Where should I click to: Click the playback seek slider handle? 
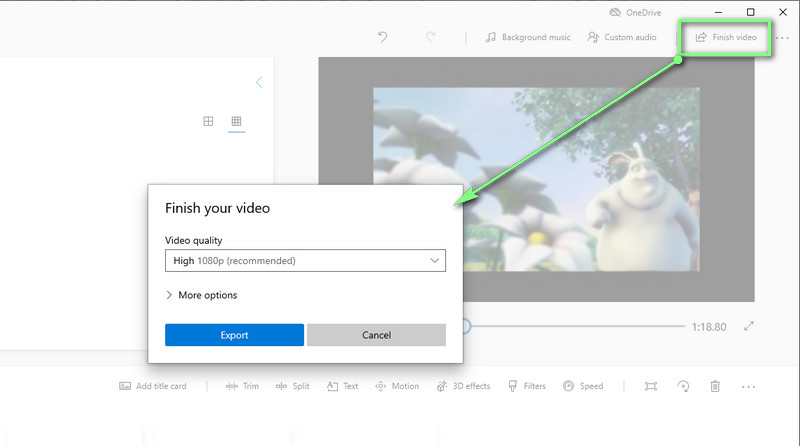point(466,326)
